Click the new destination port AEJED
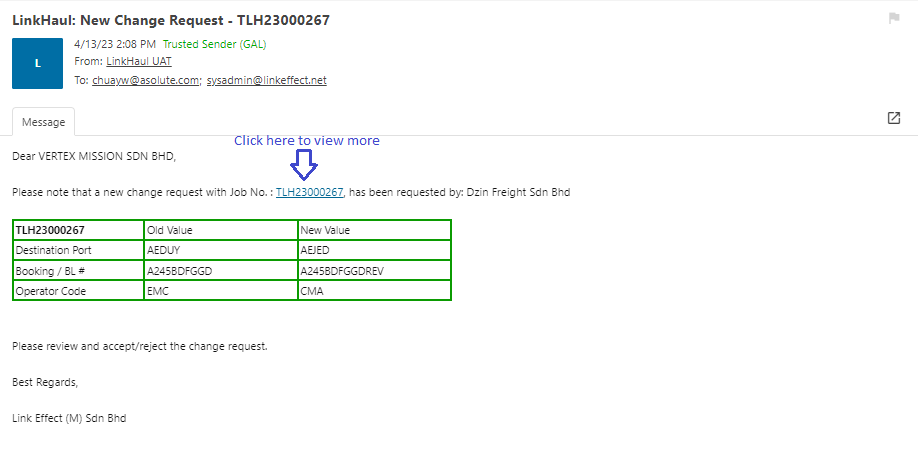 tap(314, 250)
